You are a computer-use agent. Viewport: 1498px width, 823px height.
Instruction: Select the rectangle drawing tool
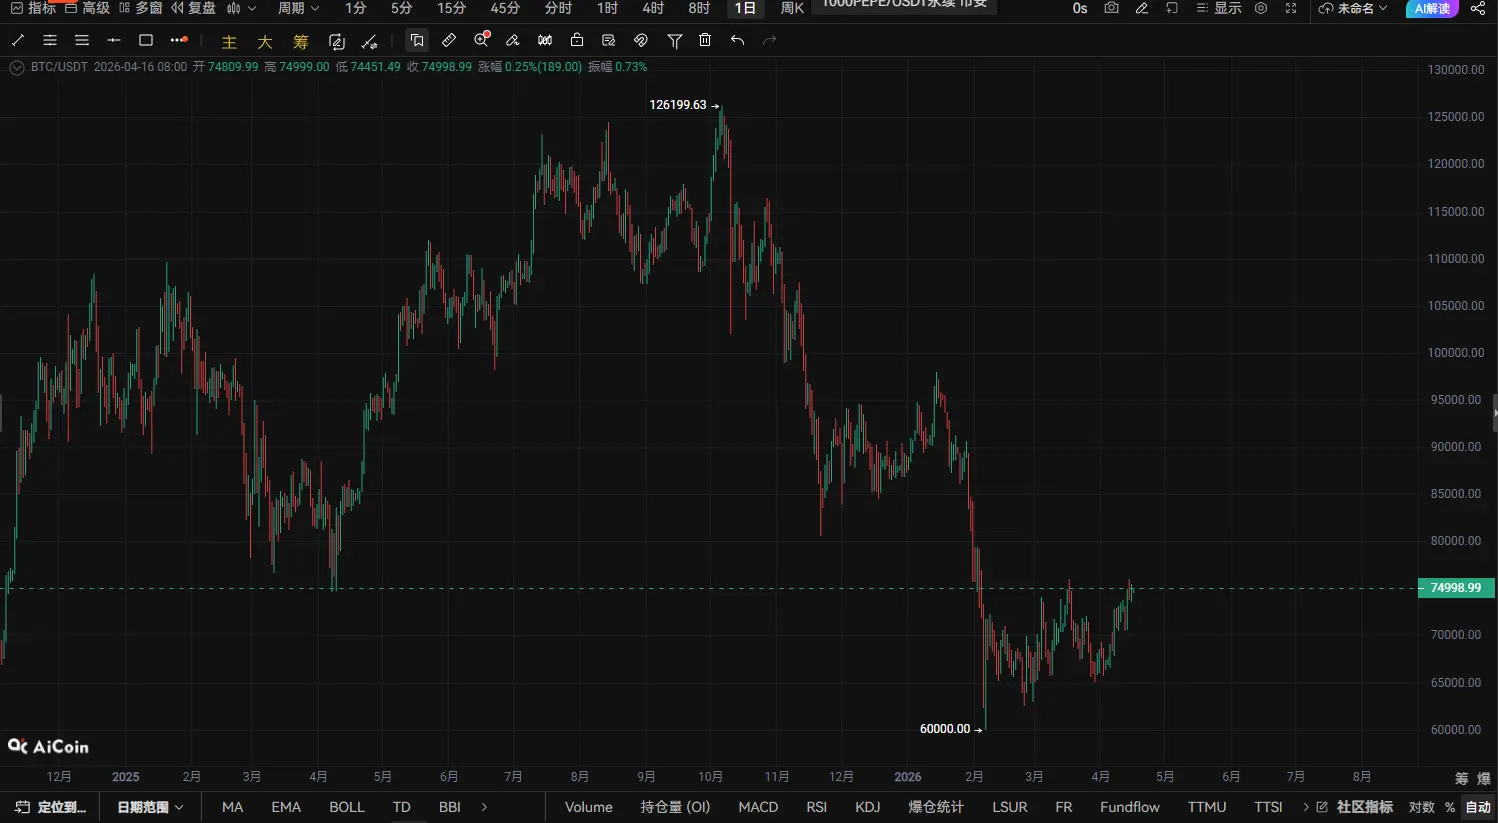point(146,41)
